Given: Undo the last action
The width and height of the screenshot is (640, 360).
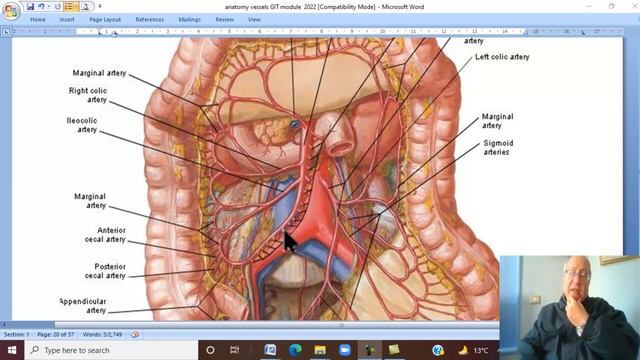Looking at the screenshot, I should tap(41, 7).
